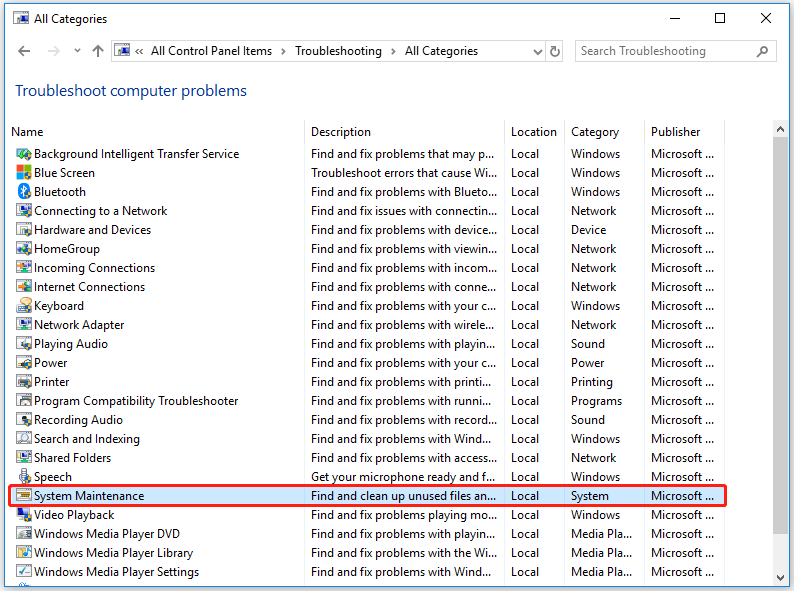The width and height of the screenshot is (794, 591).
Task: Click the Video Playback icon
Action: (24, 515)
